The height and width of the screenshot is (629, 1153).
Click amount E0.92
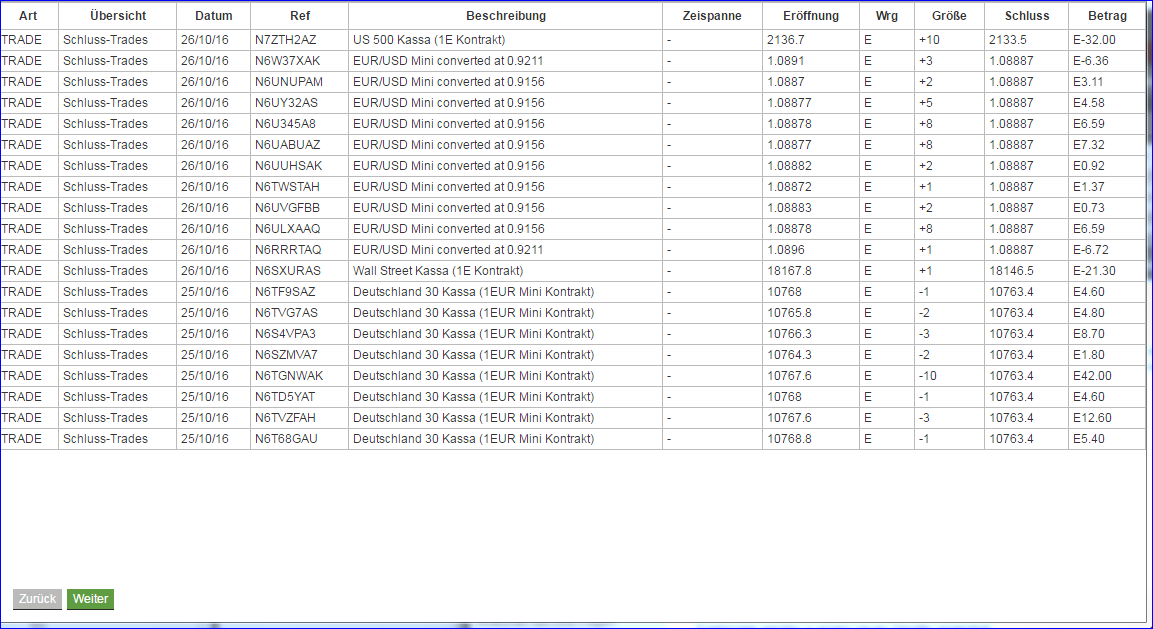(x=1089, y=166)
